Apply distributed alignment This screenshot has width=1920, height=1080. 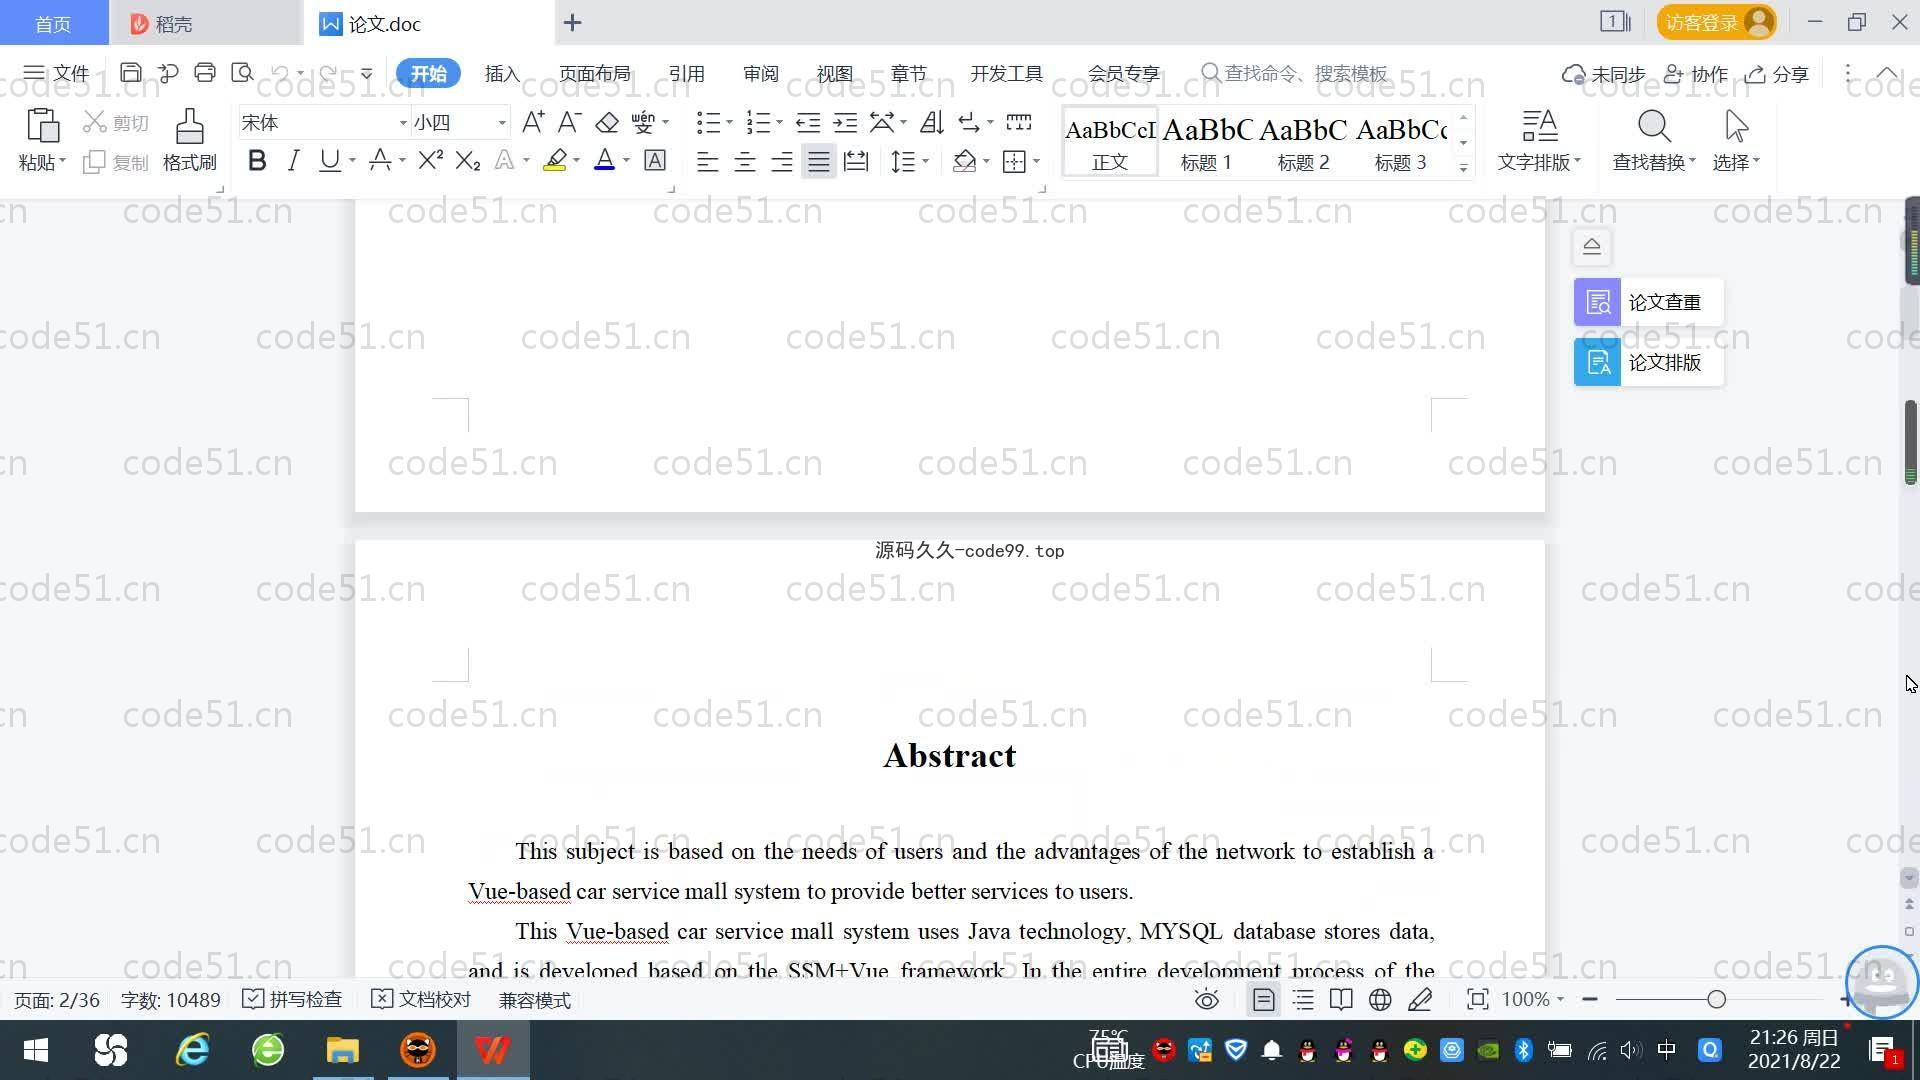[x=856, y=161]
